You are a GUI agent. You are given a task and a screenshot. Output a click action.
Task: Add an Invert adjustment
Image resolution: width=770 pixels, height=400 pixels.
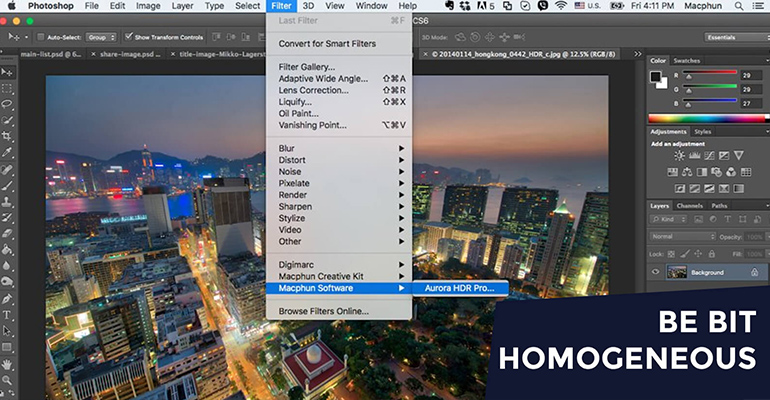click(x=680, y=188)
